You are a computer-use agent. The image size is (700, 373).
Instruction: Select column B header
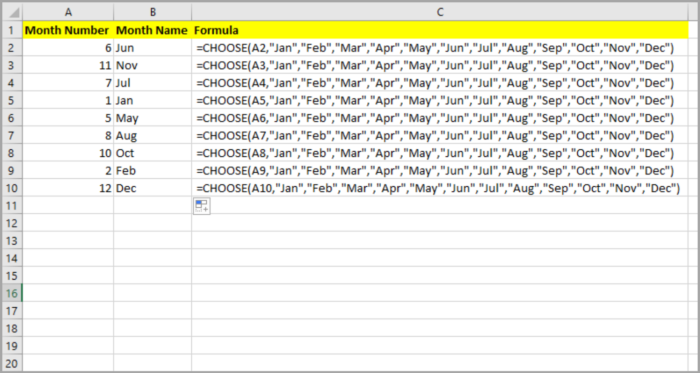(x=153, y=12)
